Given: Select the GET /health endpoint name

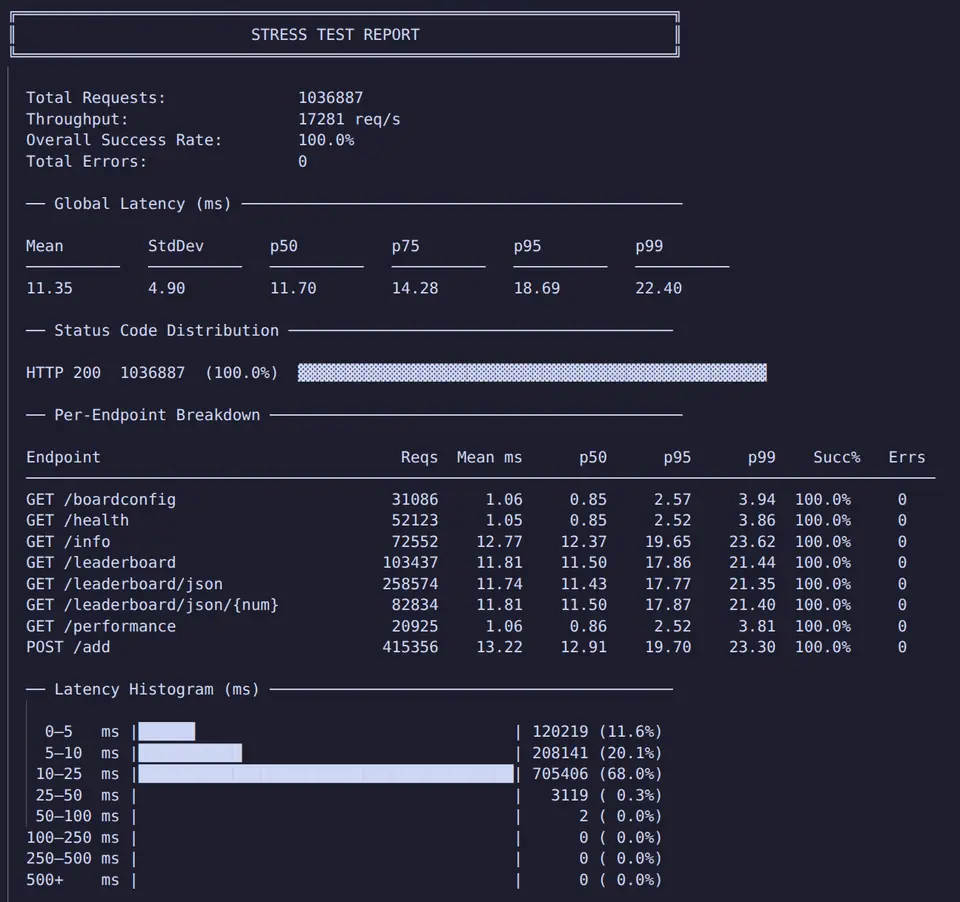Looking at the screenshot, I should point(77,520).
